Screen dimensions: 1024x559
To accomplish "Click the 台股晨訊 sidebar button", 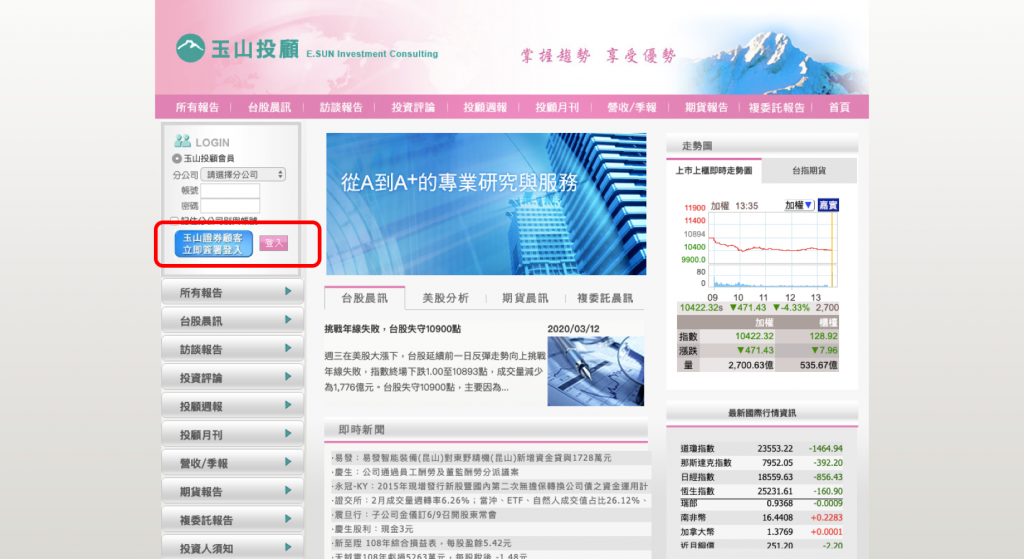I will [232, 321].
